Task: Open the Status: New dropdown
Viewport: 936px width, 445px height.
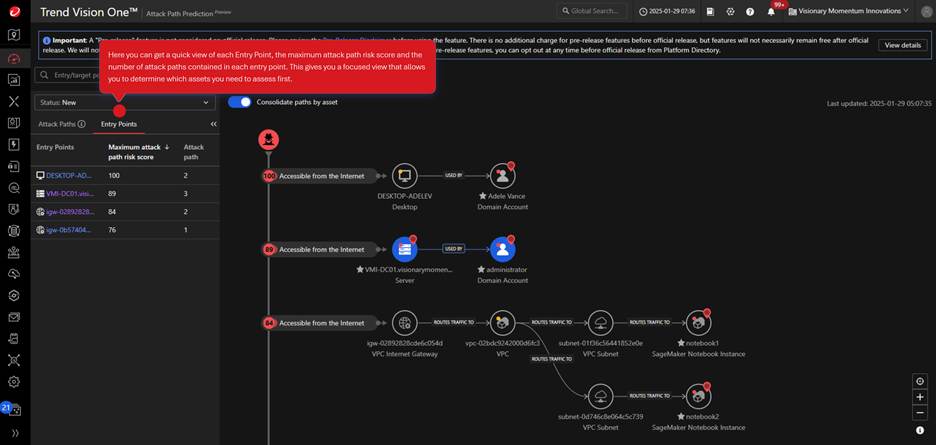Action: pos(125,102)
